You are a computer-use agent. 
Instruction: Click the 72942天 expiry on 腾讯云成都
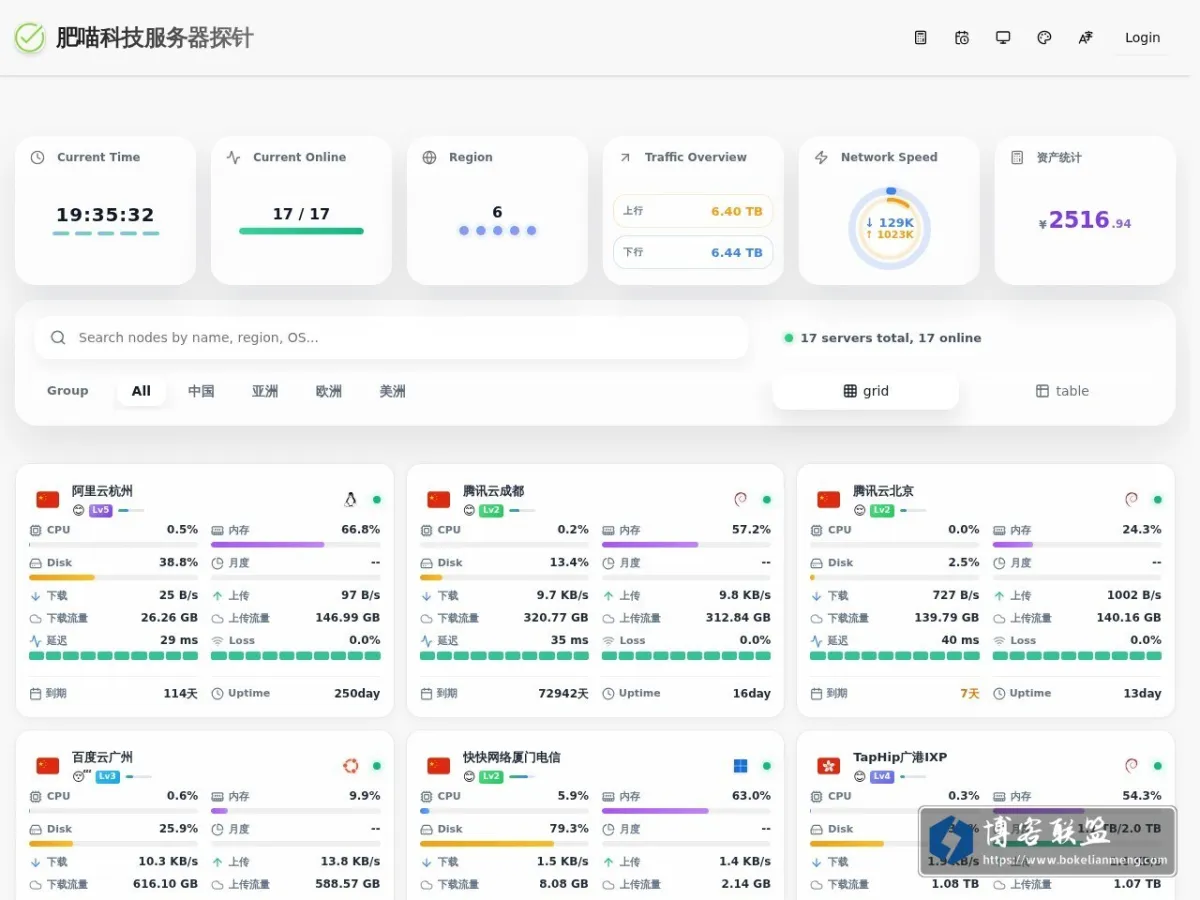click(x=563, y=693)
